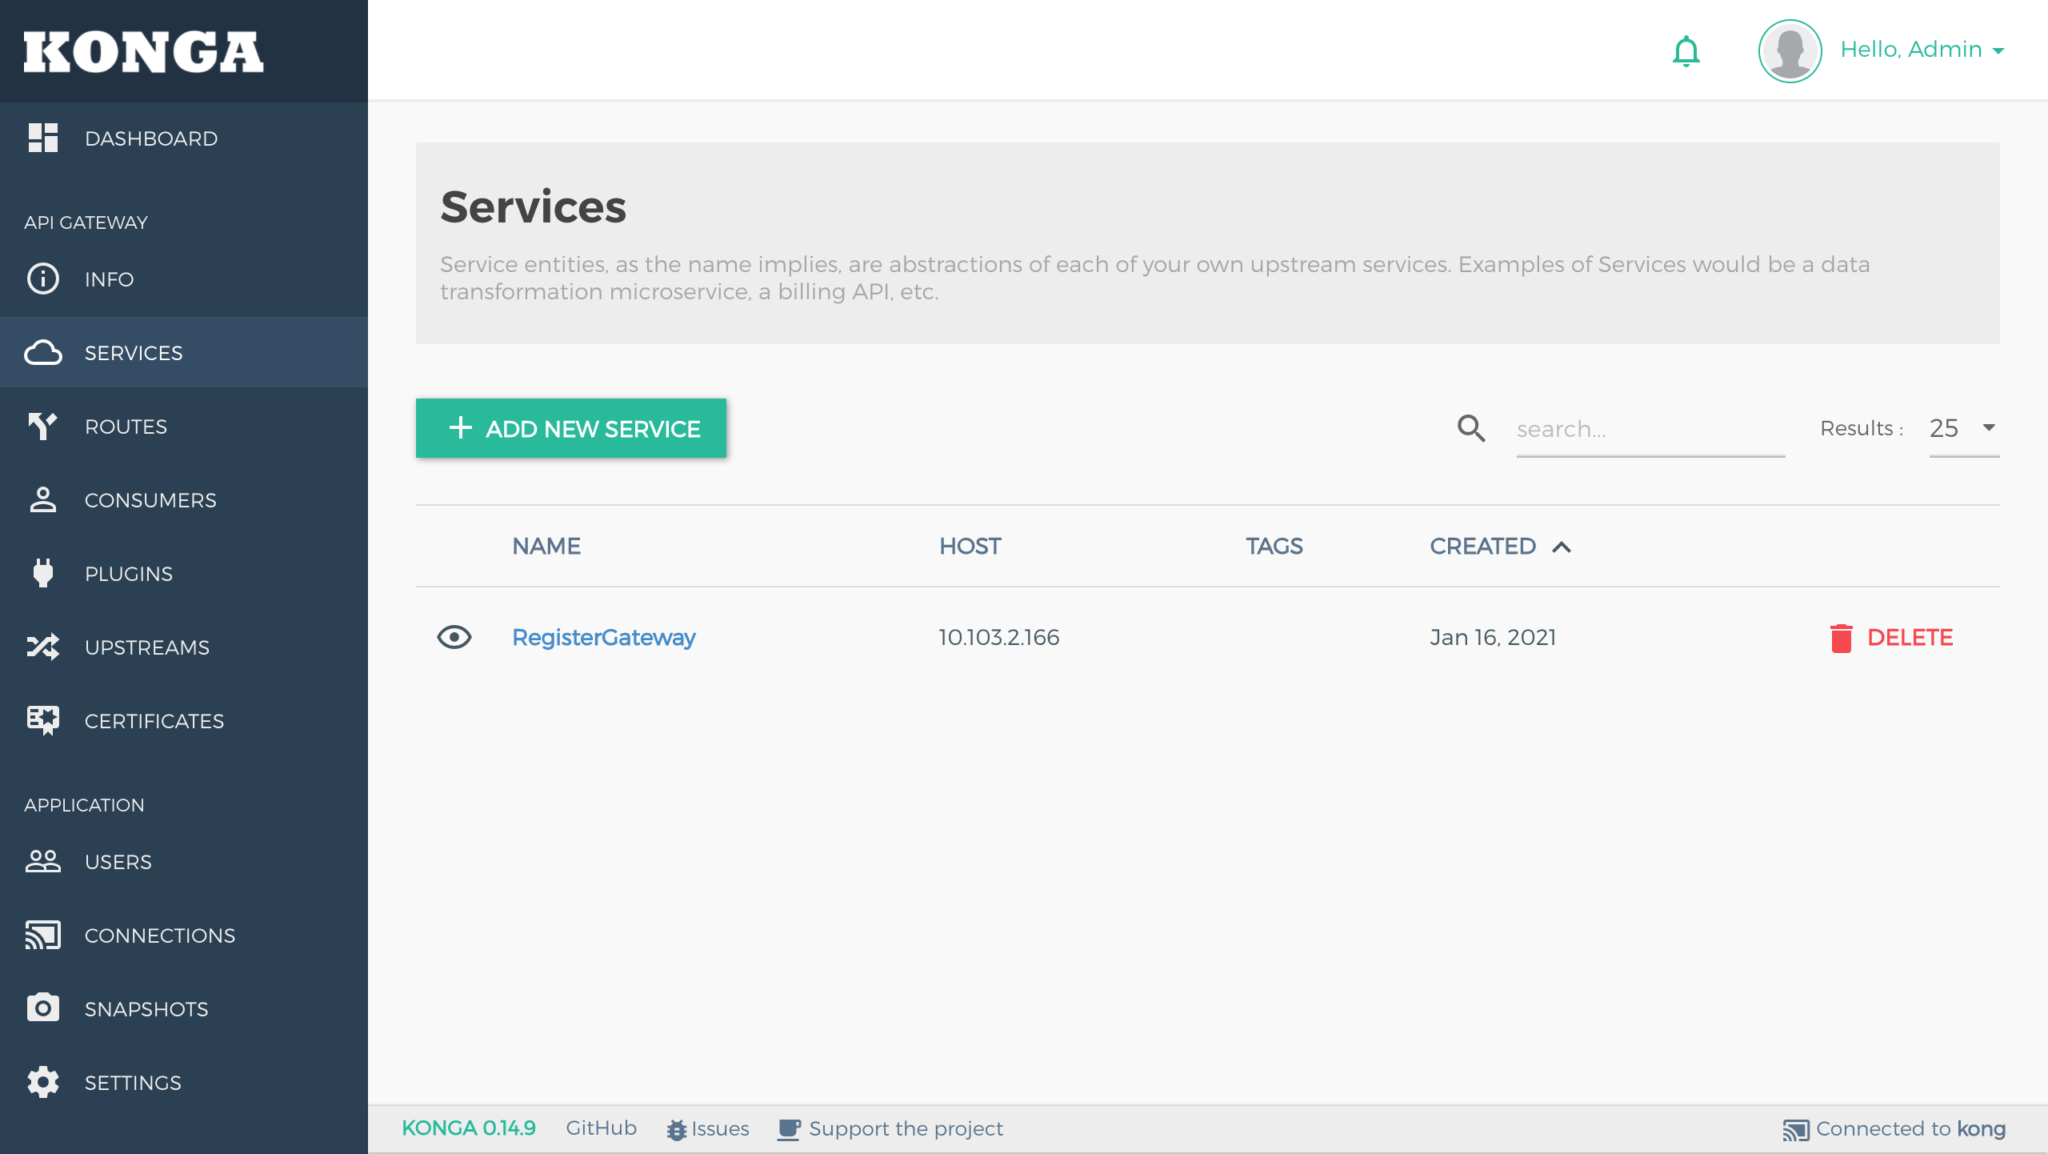Open the Snapshots panel
Image resolution: width=2048 pixels, height=1154 pixels.
(x=146, y=1008)
